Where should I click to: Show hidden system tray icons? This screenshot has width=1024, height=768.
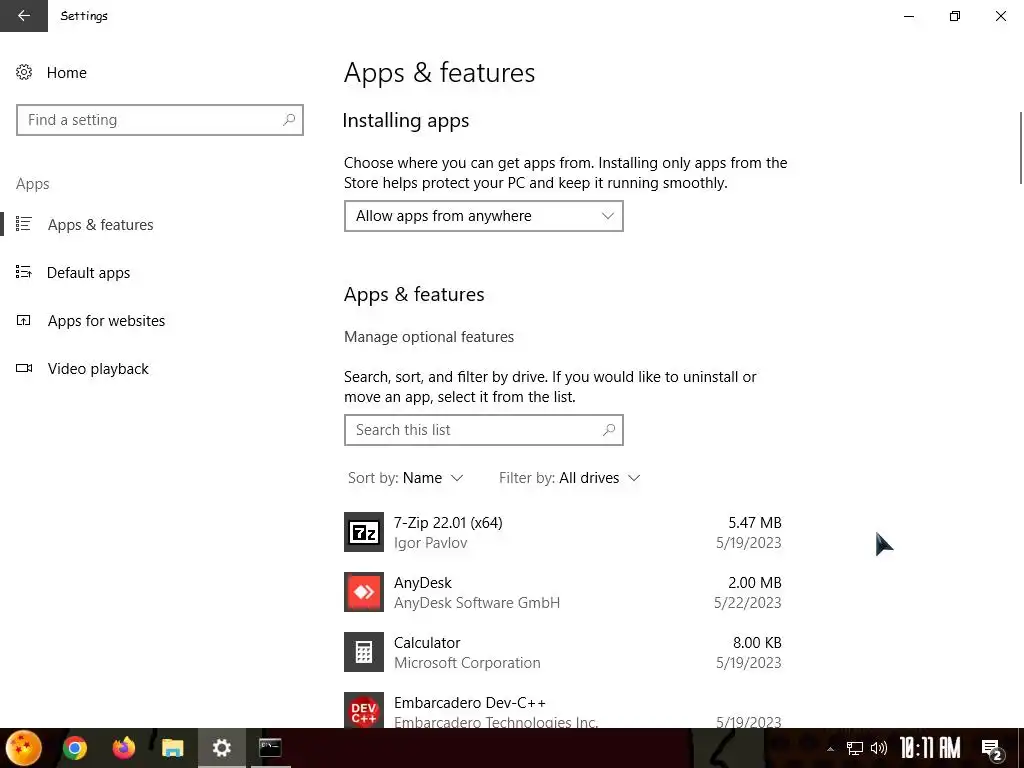coord(830,748)
